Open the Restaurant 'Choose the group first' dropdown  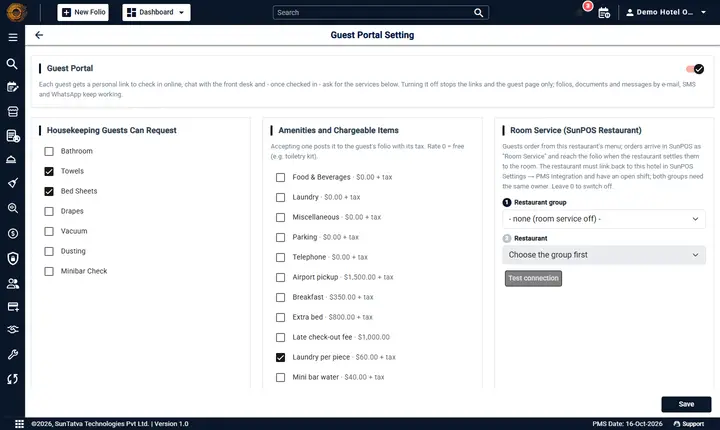[603, 255]
